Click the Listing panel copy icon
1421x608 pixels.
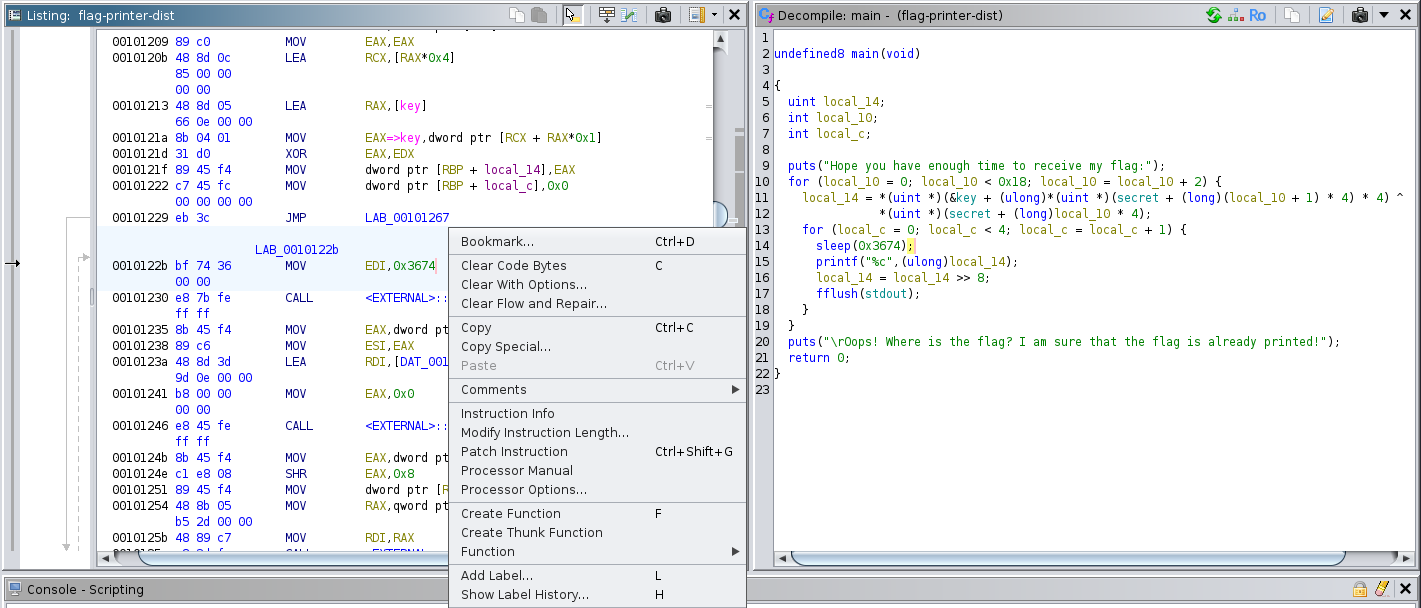517,15
